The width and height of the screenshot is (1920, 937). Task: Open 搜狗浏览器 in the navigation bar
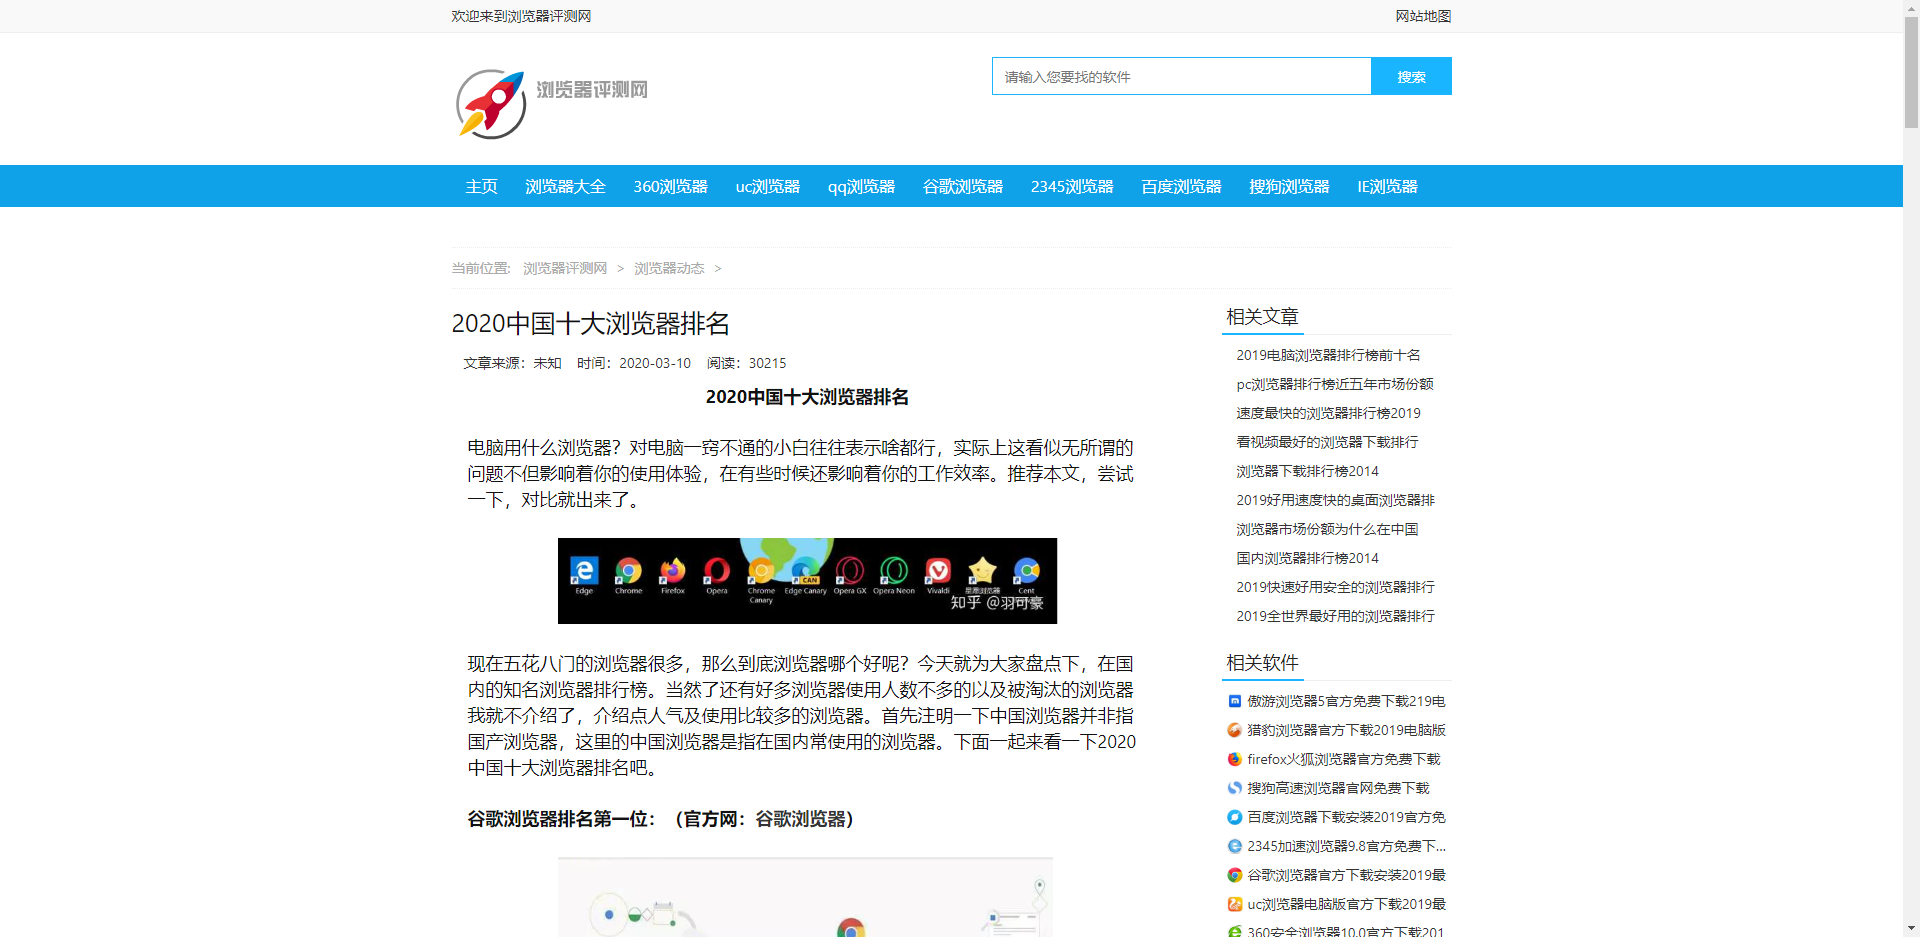click(1289, 186)
